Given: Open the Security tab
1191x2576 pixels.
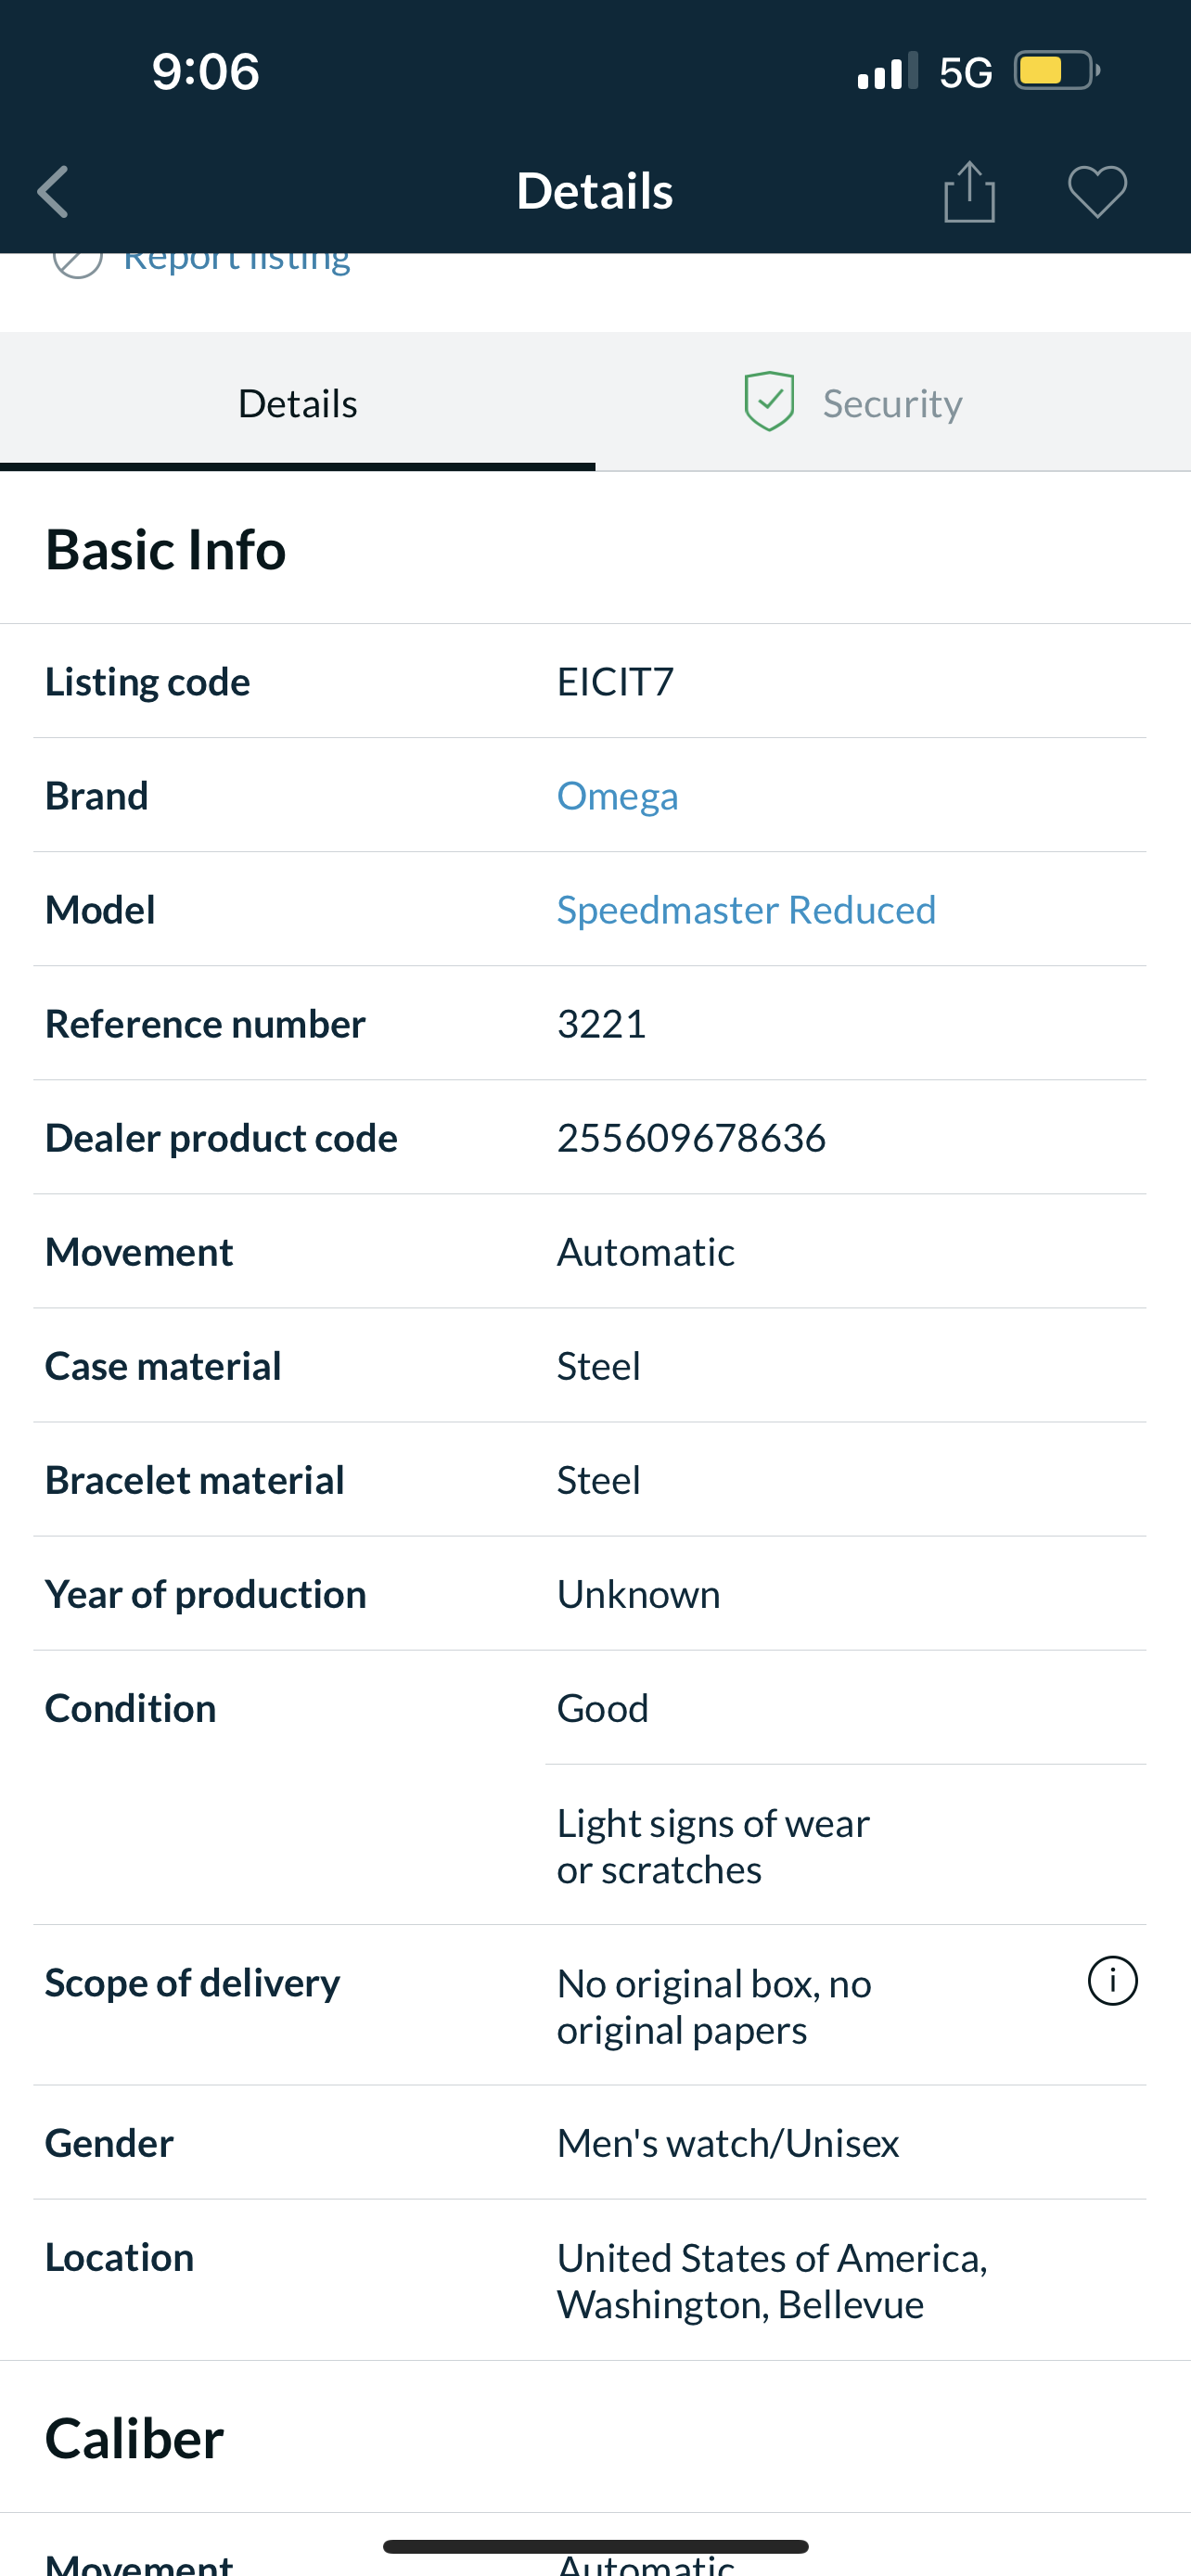Looking at the screenshot, I should (891, 404).
